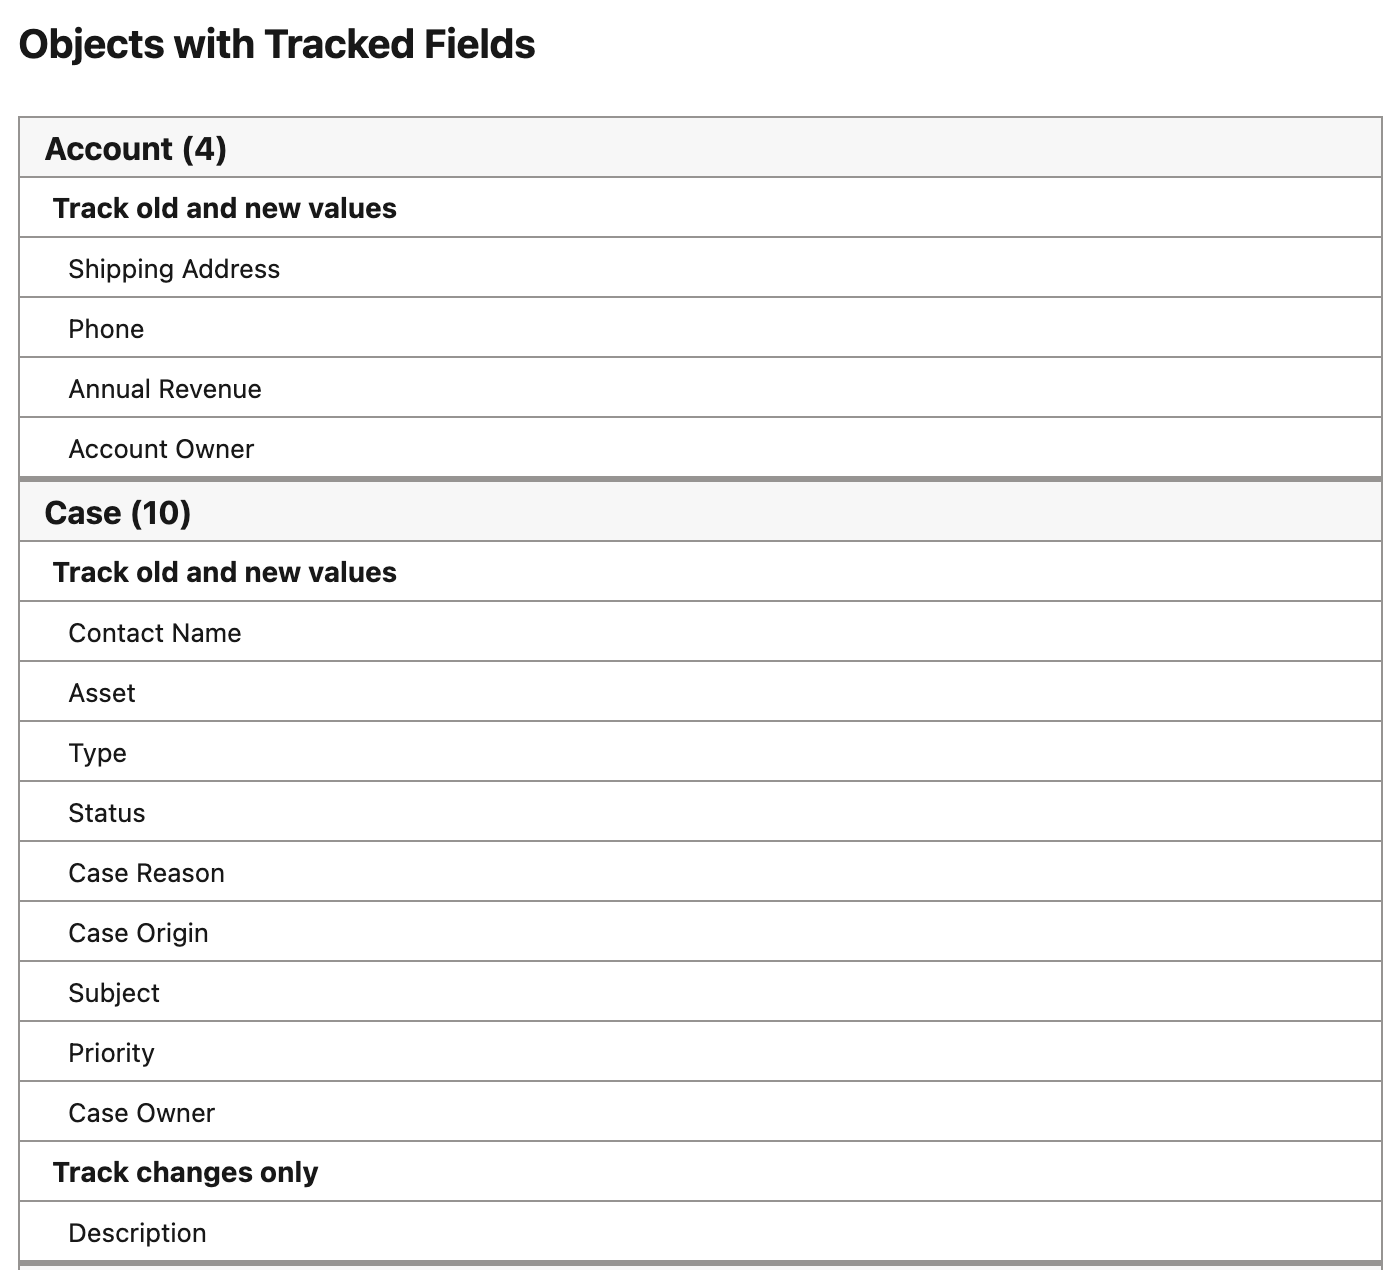The image size is (1400, 1270).
Task: Select the Asset field row
Action: click(102, 693)
